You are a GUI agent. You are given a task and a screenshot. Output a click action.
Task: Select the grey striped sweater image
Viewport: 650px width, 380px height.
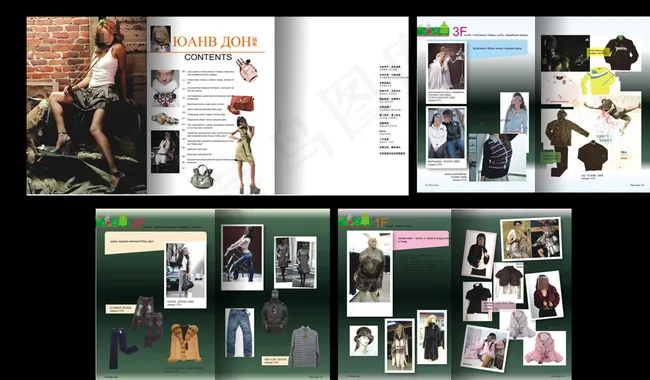click(x=305, y=346)
